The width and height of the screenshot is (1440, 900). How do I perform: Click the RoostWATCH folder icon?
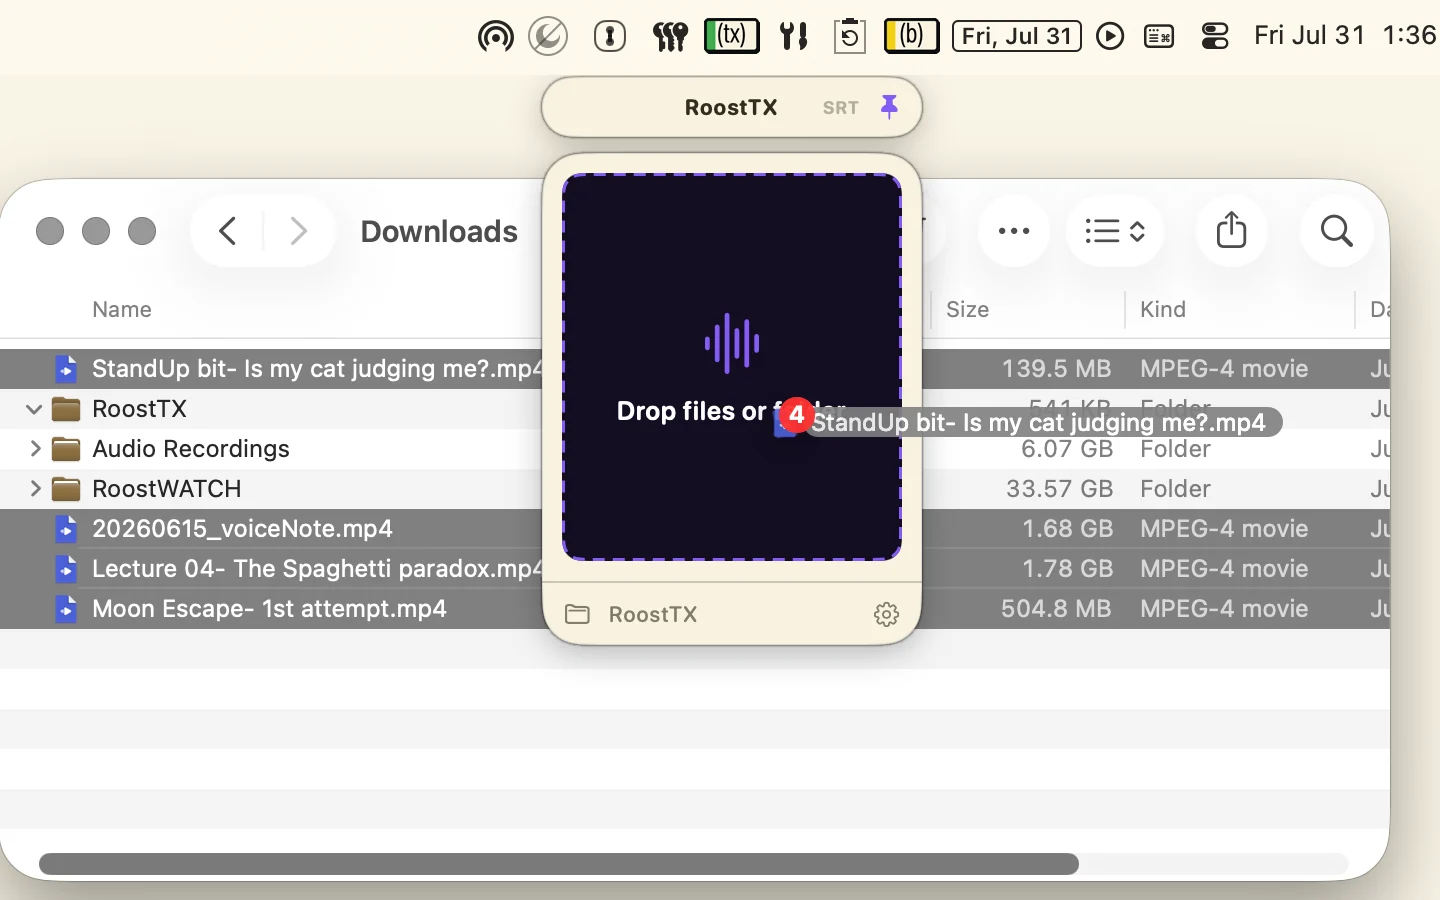[x=66, y=489]
